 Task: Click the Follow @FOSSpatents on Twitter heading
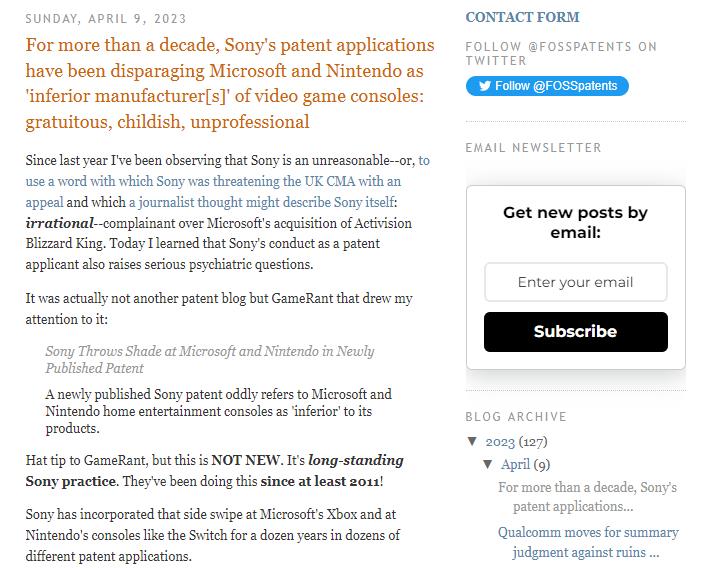(561, 53)
